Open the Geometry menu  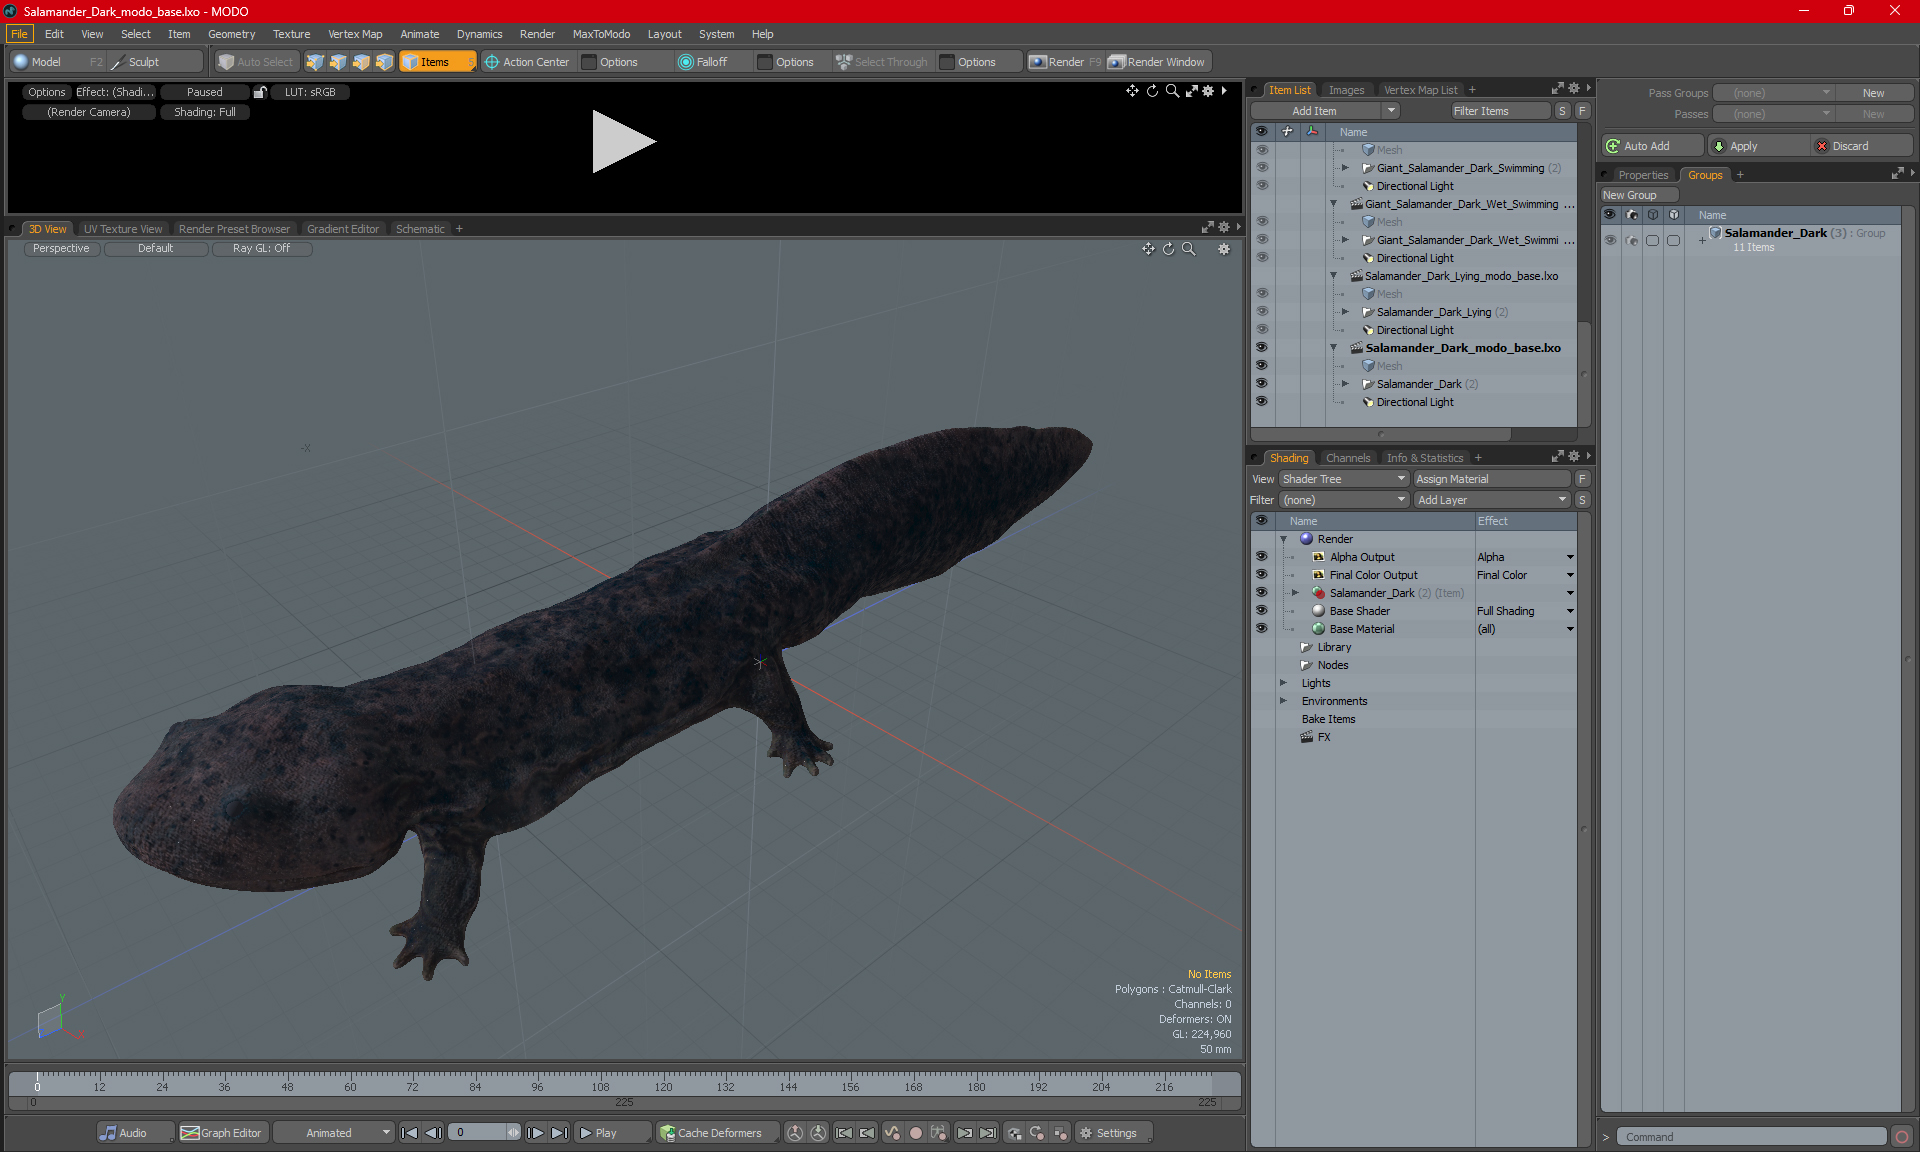coord(231,34)
